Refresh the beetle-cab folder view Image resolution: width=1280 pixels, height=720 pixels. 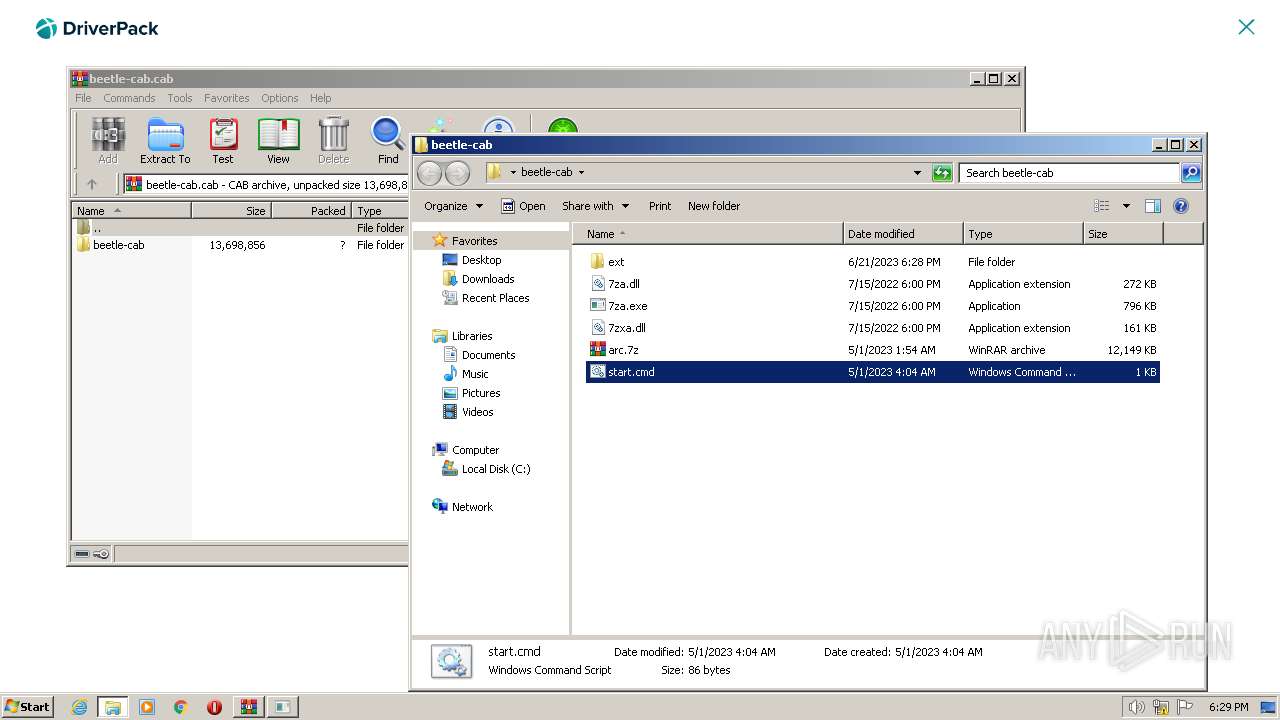[941, 173]
